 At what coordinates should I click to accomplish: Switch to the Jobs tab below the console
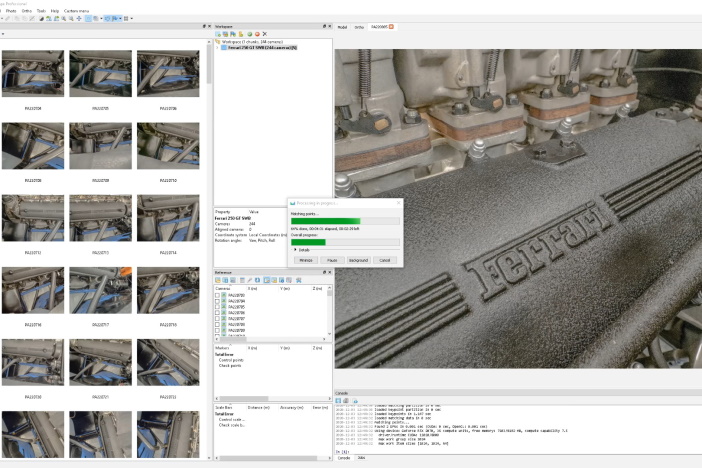click(x=361, y=458)
